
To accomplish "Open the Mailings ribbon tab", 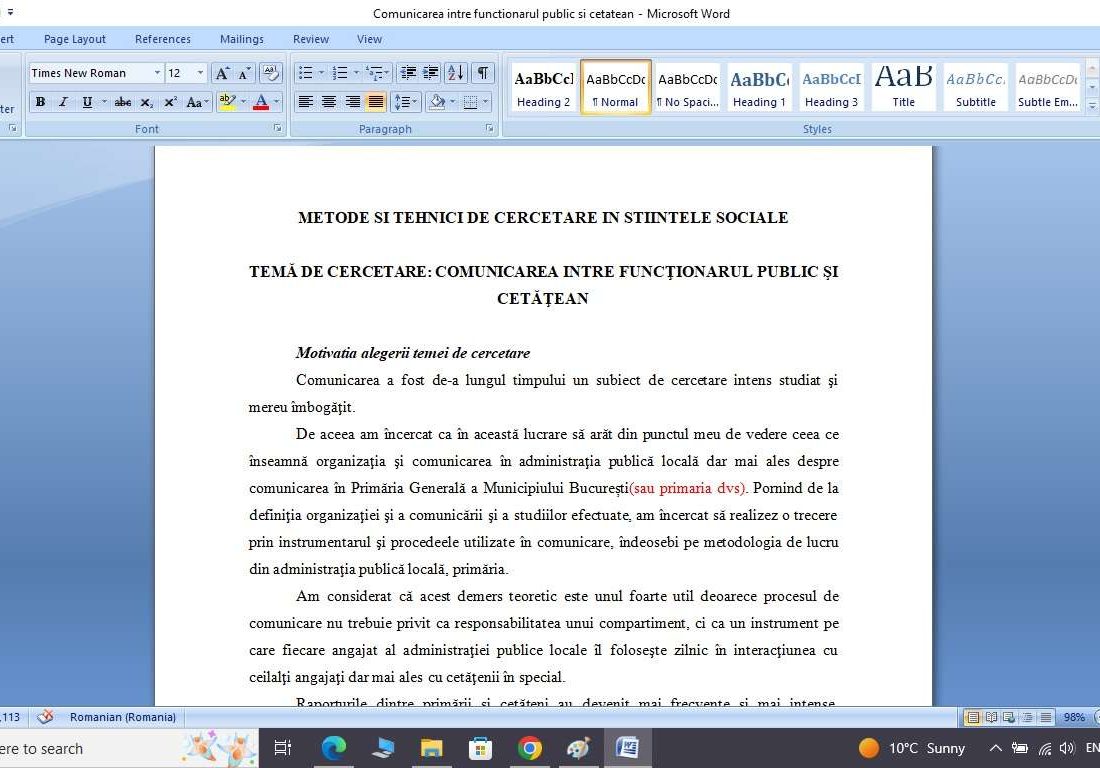I will click(241, 39).
